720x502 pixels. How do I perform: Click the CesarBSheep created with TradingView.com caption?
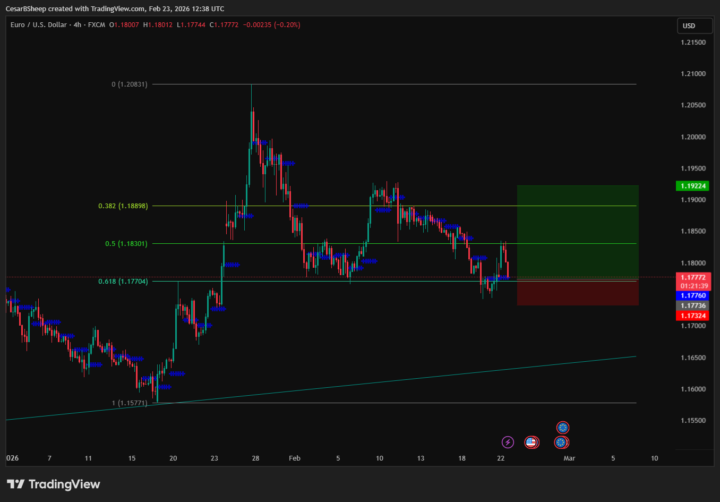click(115, 9)
